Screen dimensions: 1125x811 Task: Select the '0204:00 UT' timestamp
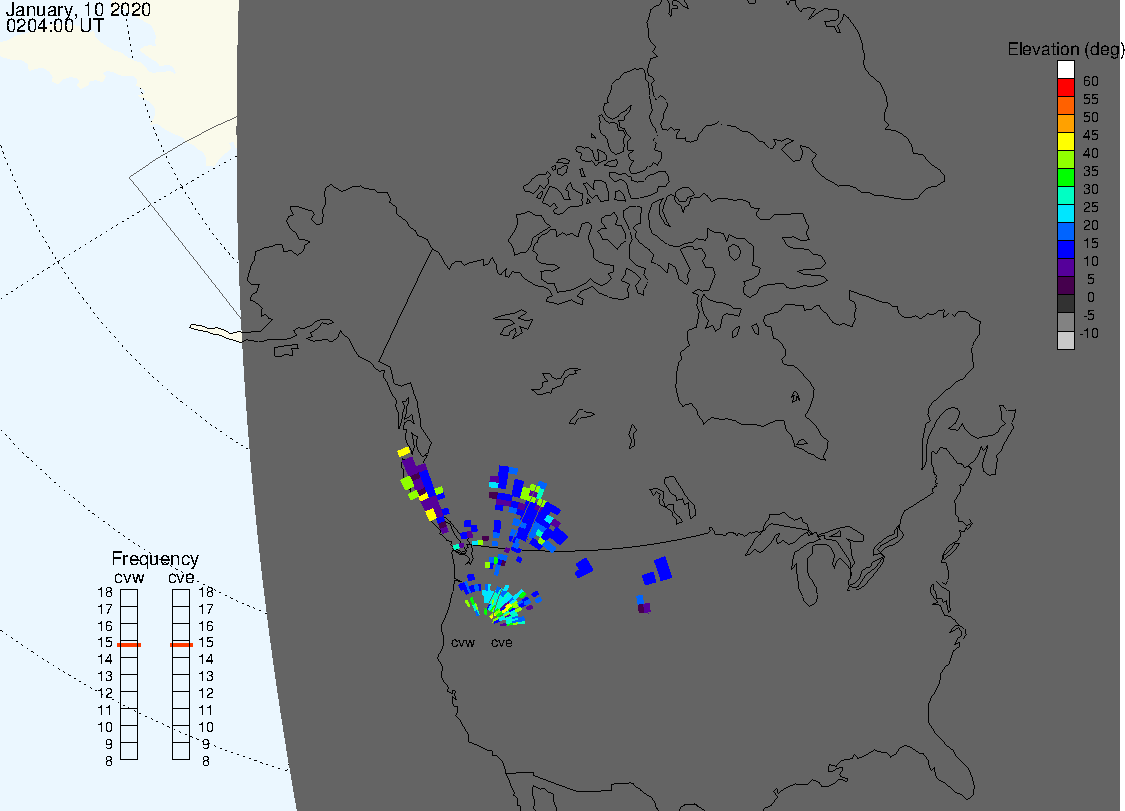(55, 25)
